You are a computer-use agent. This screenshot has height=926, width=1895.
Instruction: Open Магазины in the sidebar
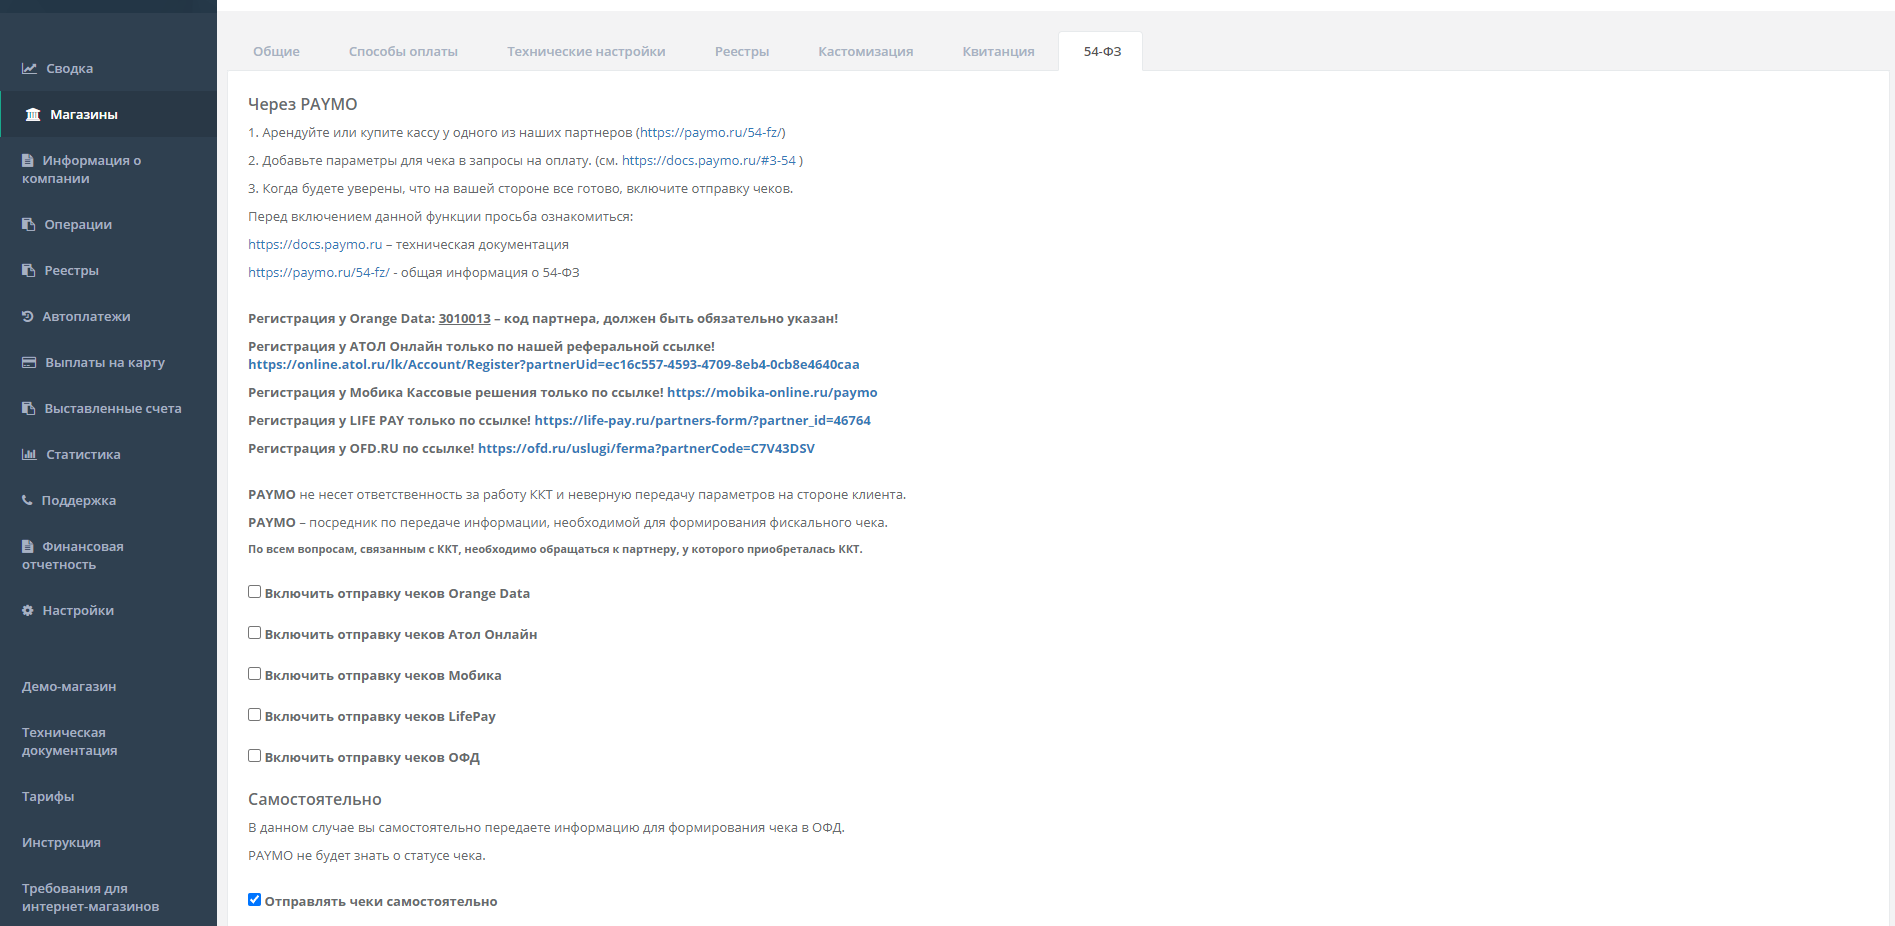pyautogui.click(x=108, y=115)
